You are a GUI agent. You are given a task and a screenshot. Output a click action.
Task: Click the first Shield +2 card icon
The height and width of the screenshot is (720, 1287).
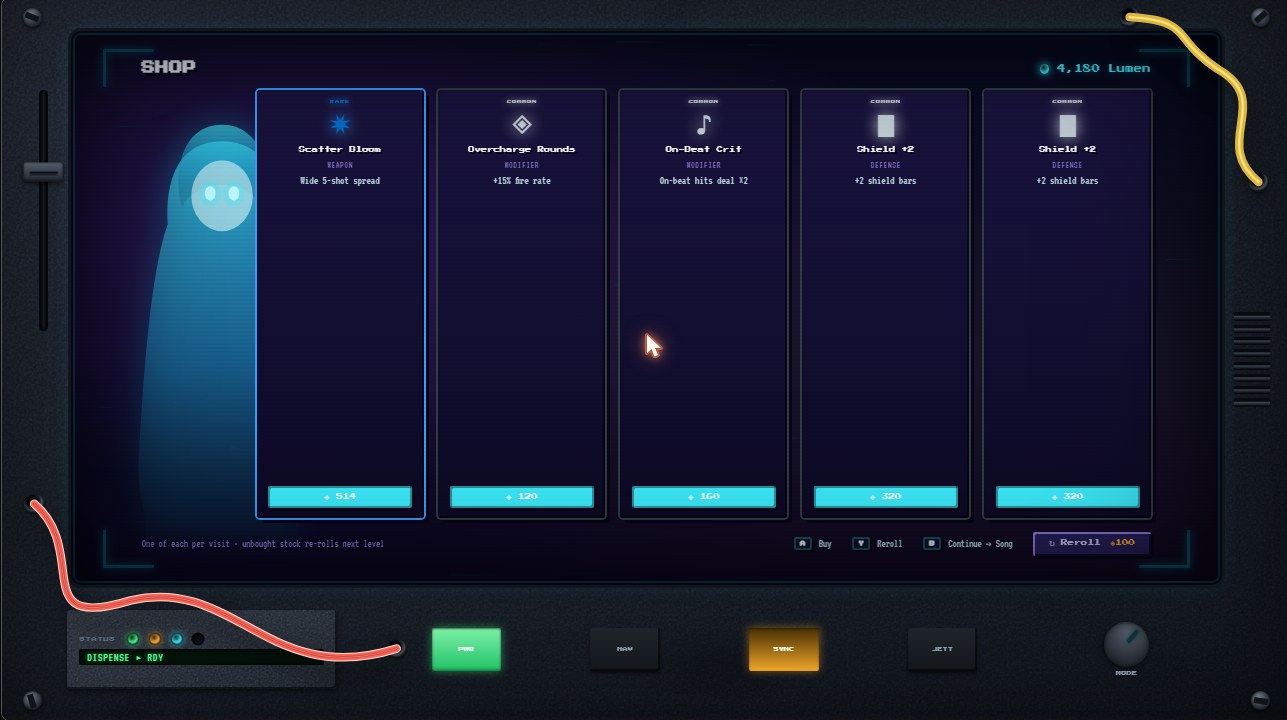(886, 125)
